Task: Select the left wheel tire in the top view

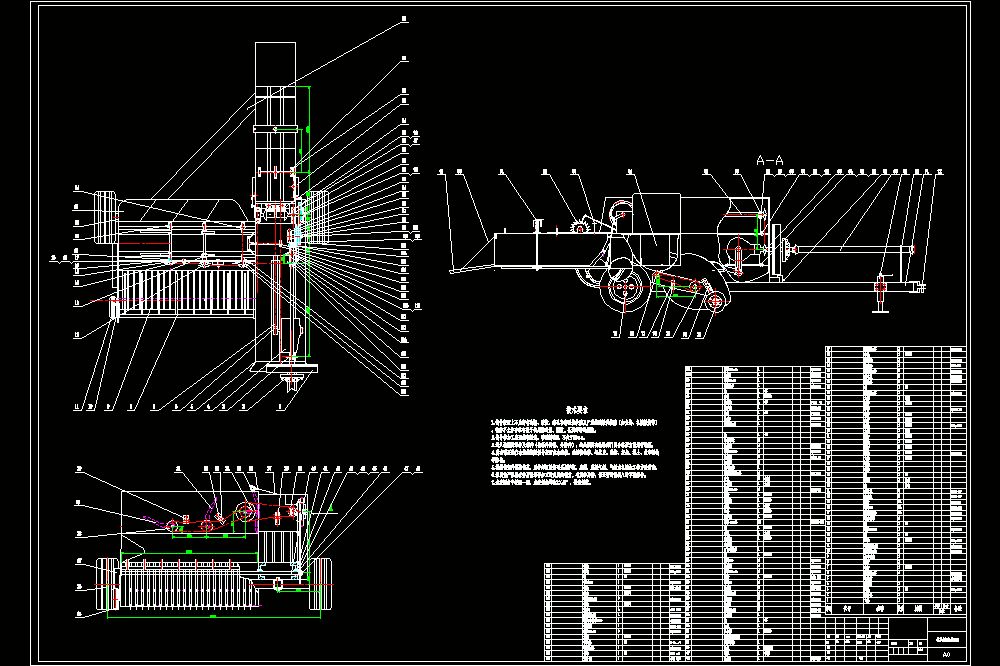Action: (106, 217)
